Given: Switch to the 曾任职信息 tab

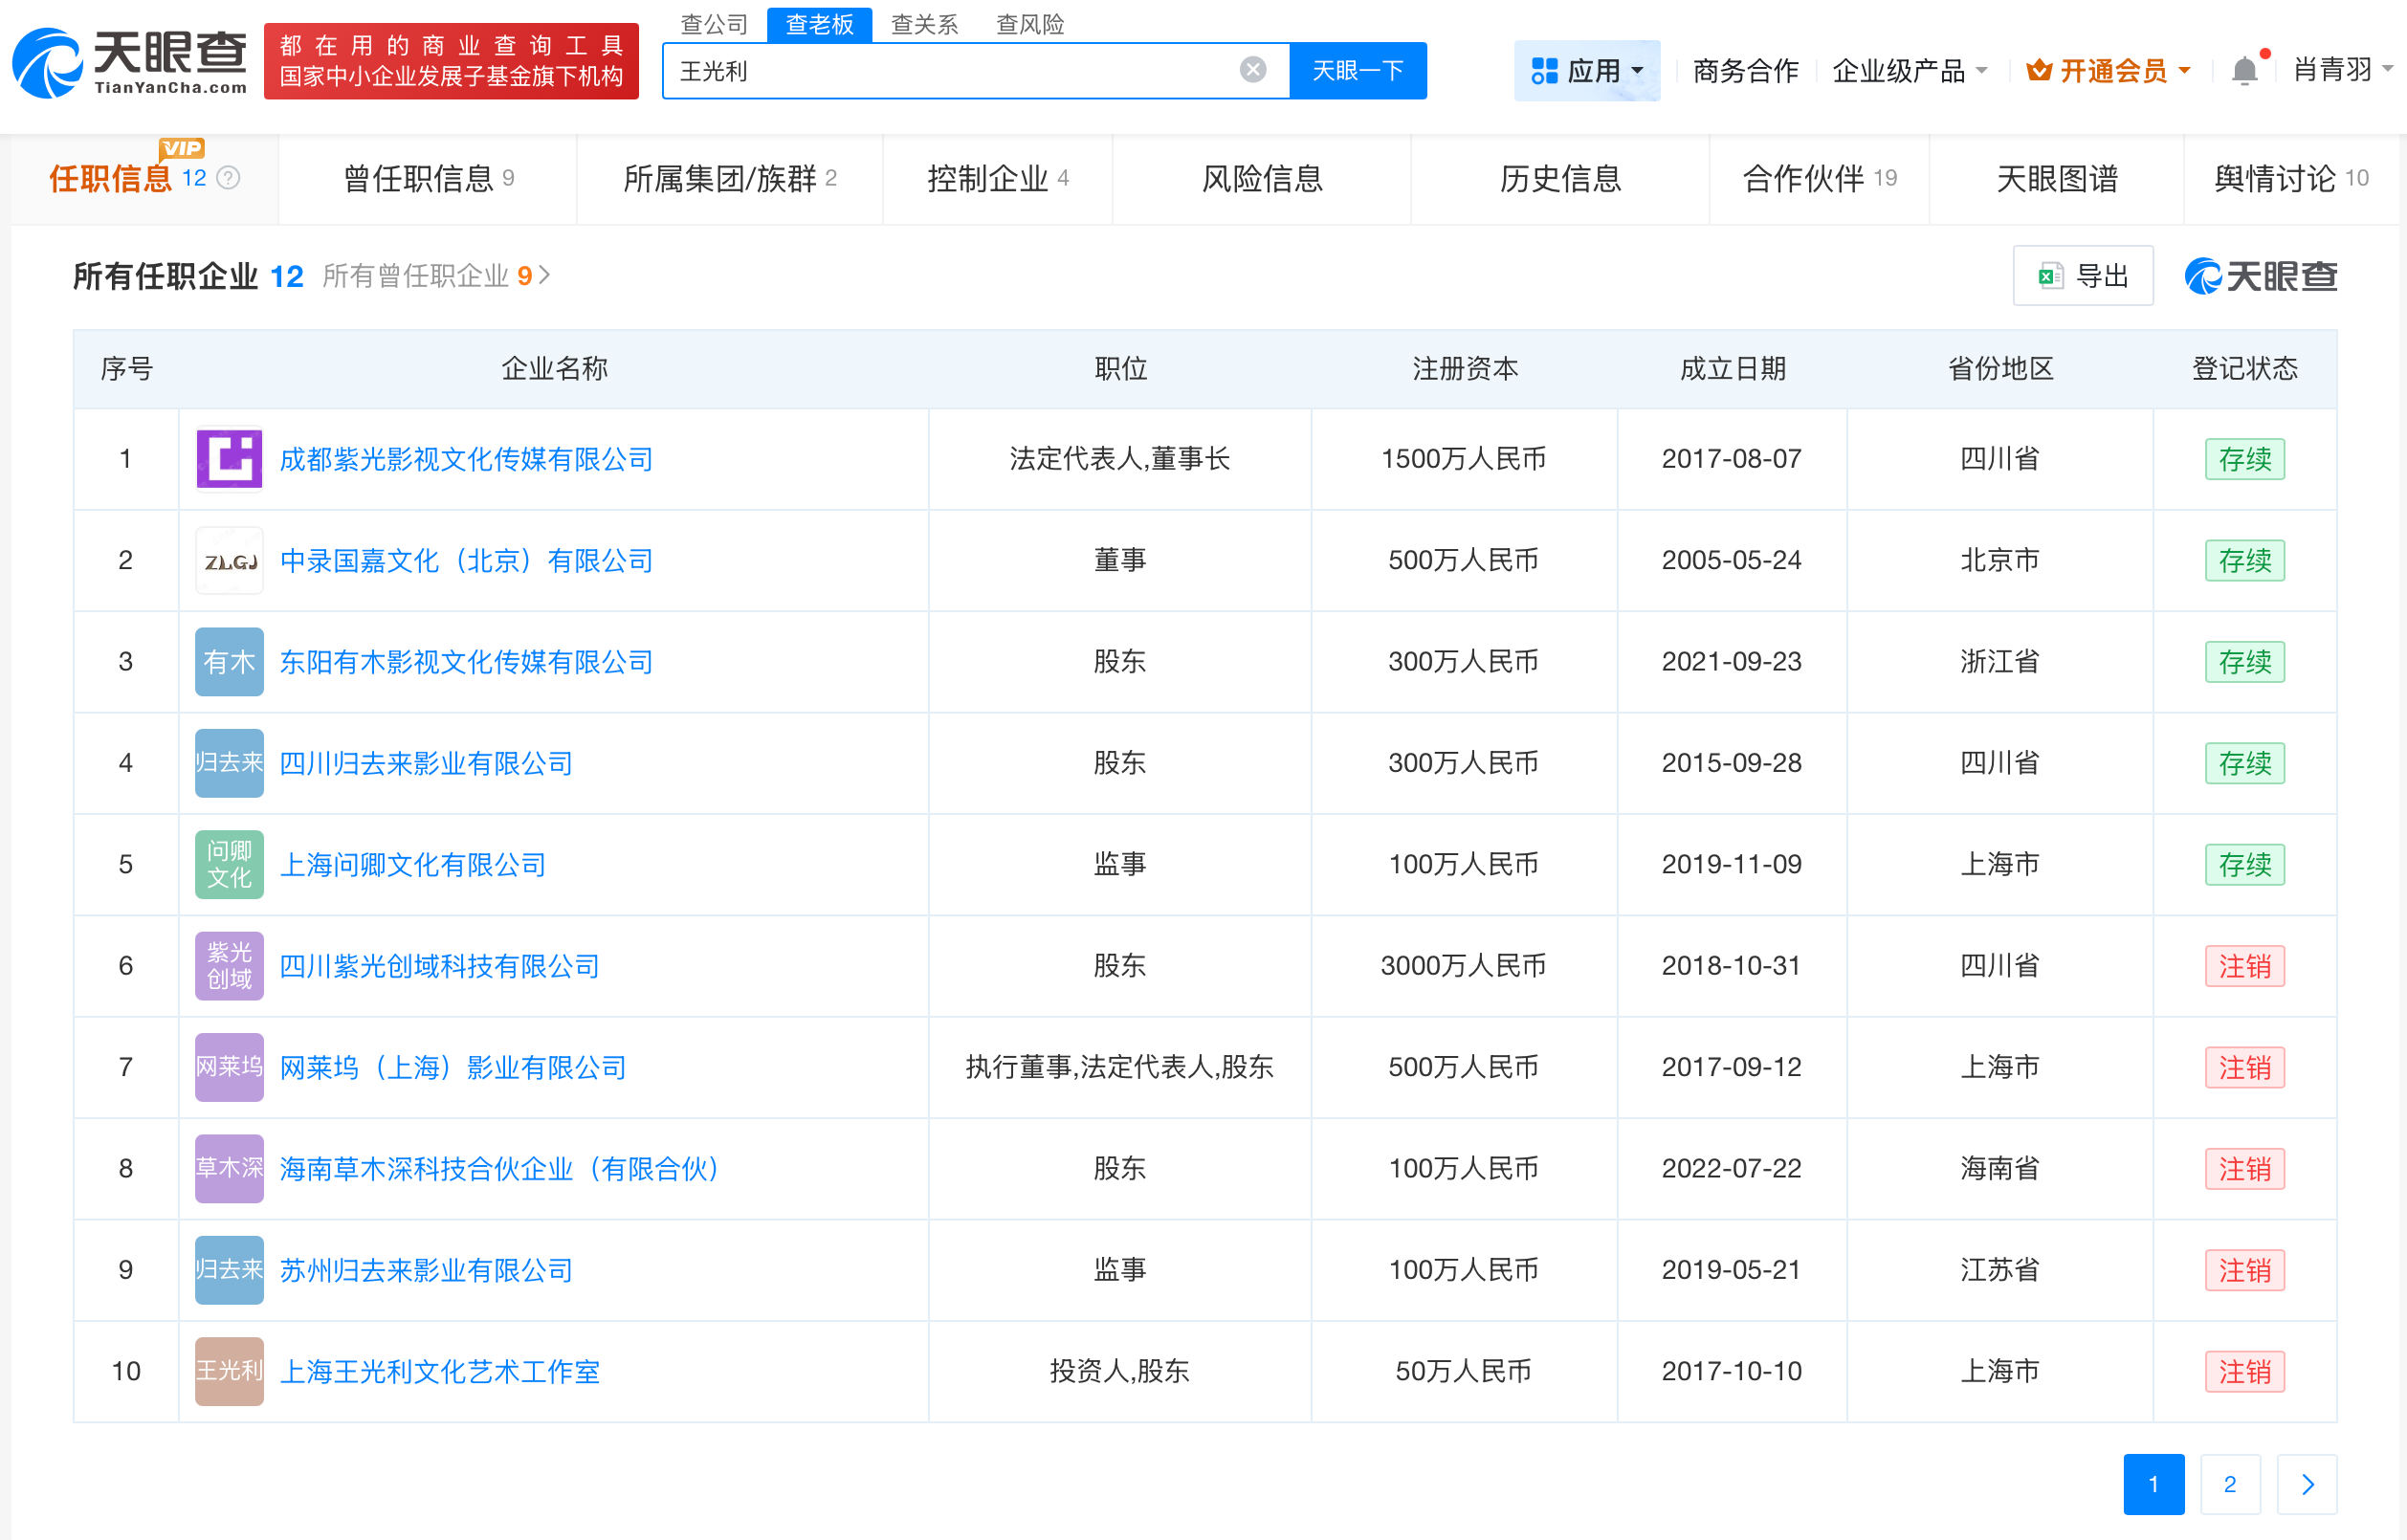Looking at the screenshot, I should [427, 179].
